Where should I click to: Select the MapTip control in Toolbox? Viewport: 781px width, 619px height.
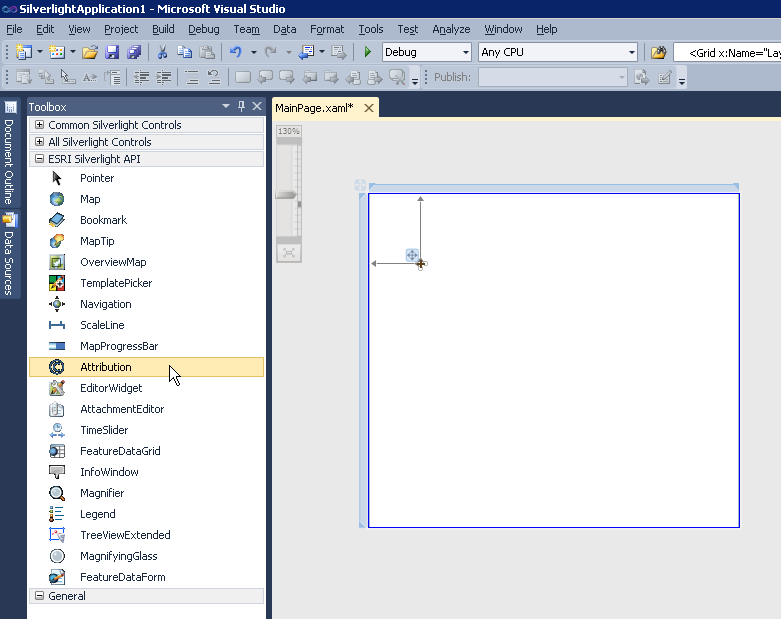click(146, 241)
